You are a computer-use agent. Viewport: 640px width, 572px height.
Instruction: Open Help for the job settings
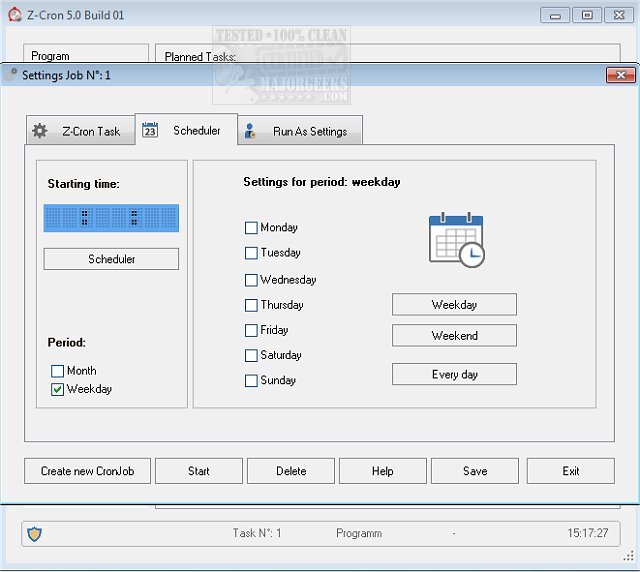pyautogui.click(x=382, y=471)
